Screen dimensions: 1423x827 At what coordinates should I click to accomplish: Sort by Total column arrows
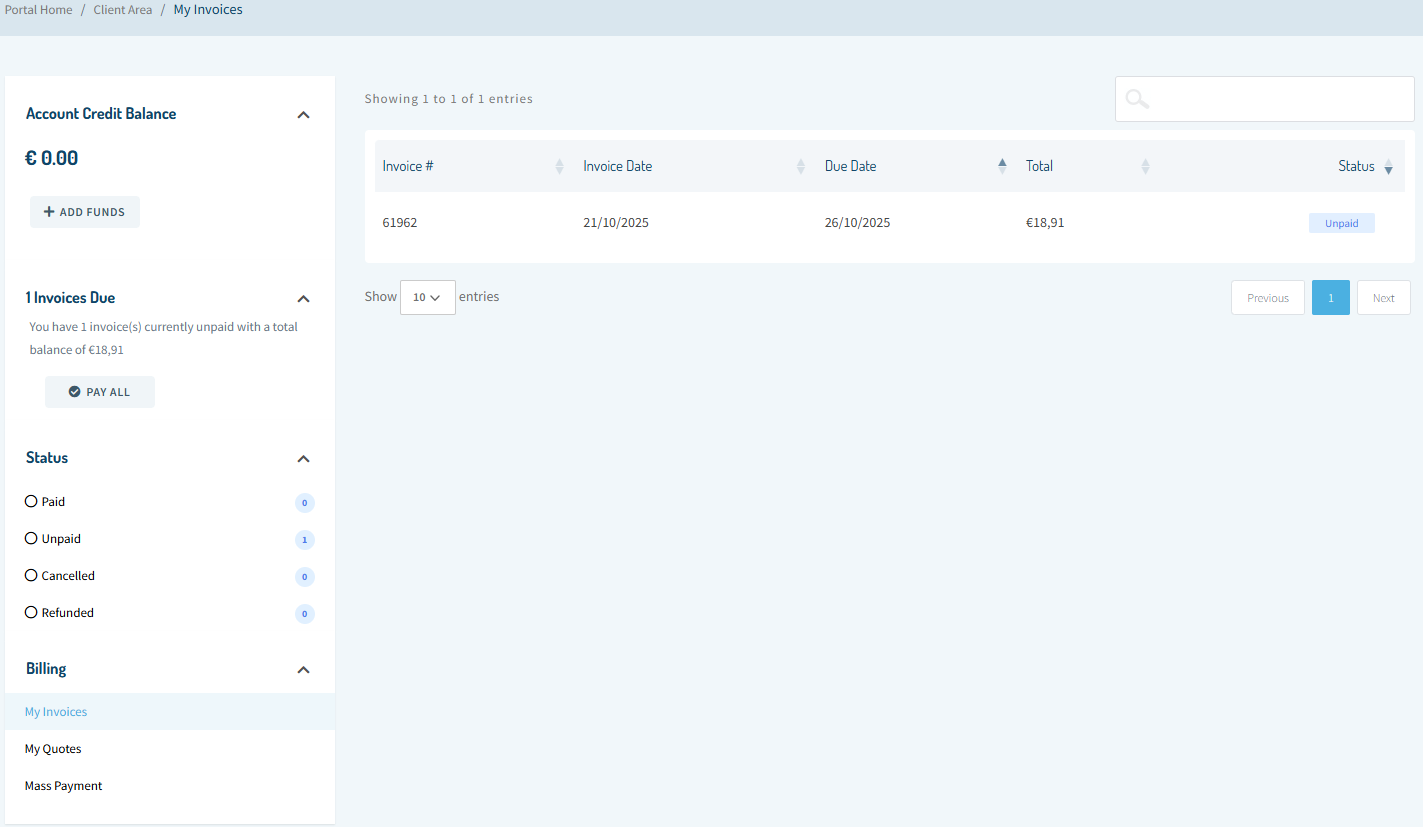coord(1145,167)
